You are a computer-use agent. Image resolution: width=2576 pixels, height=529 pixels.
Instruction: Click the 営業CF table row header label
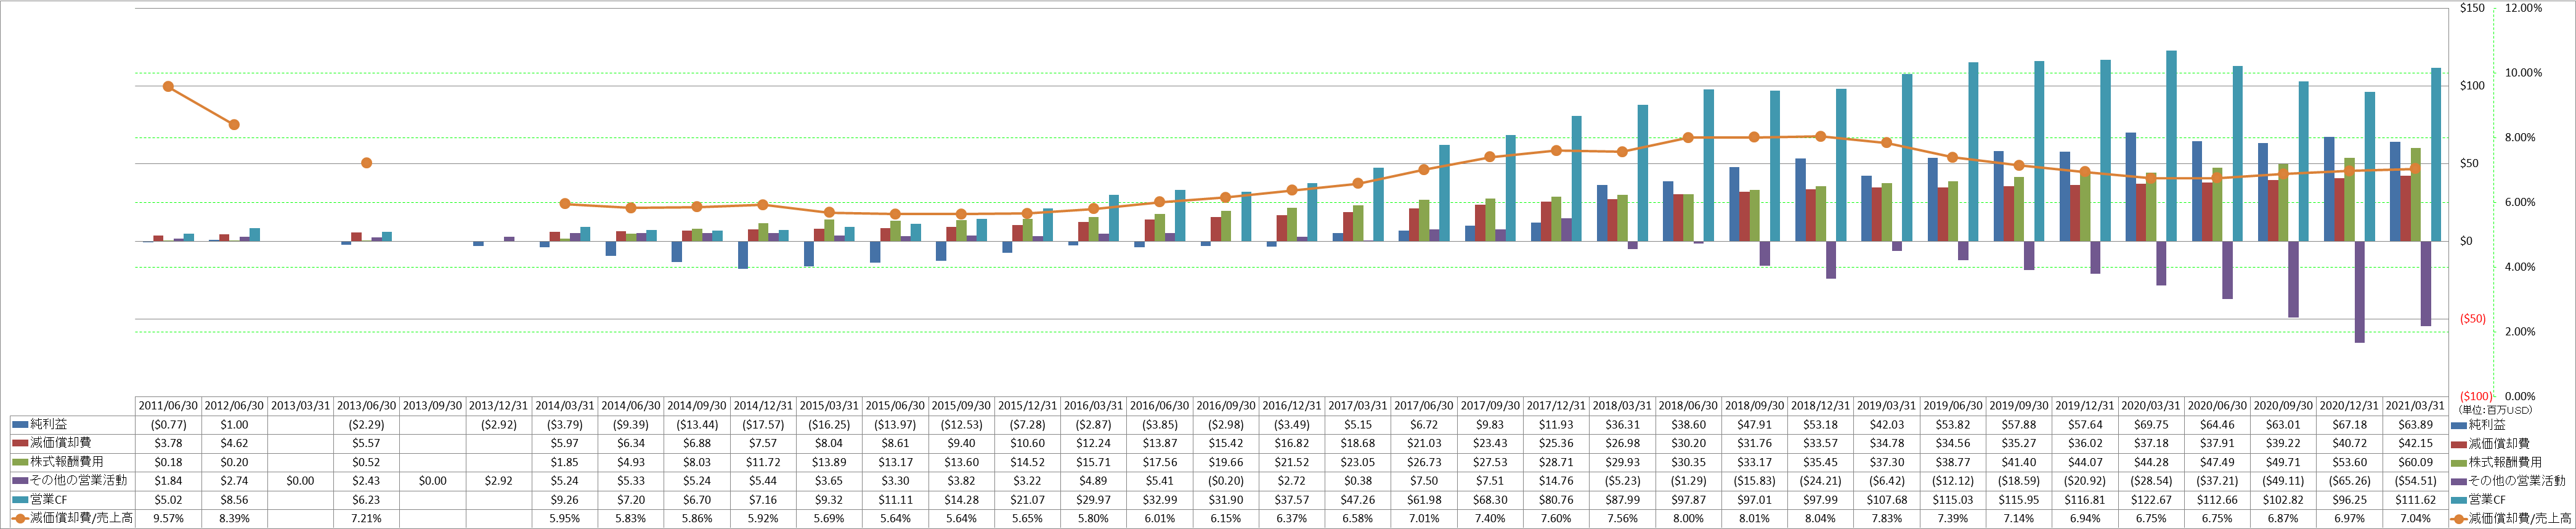(50, 500)
